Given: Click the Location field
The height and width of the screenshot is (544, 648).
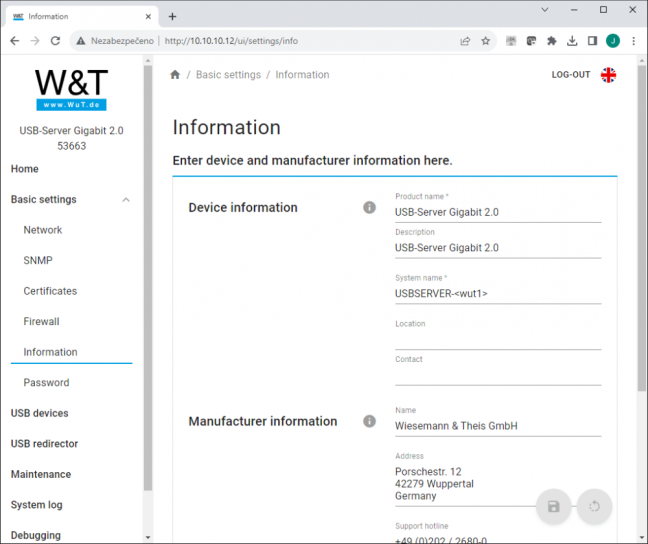Looking at the screenshot, I should (498, 340).
